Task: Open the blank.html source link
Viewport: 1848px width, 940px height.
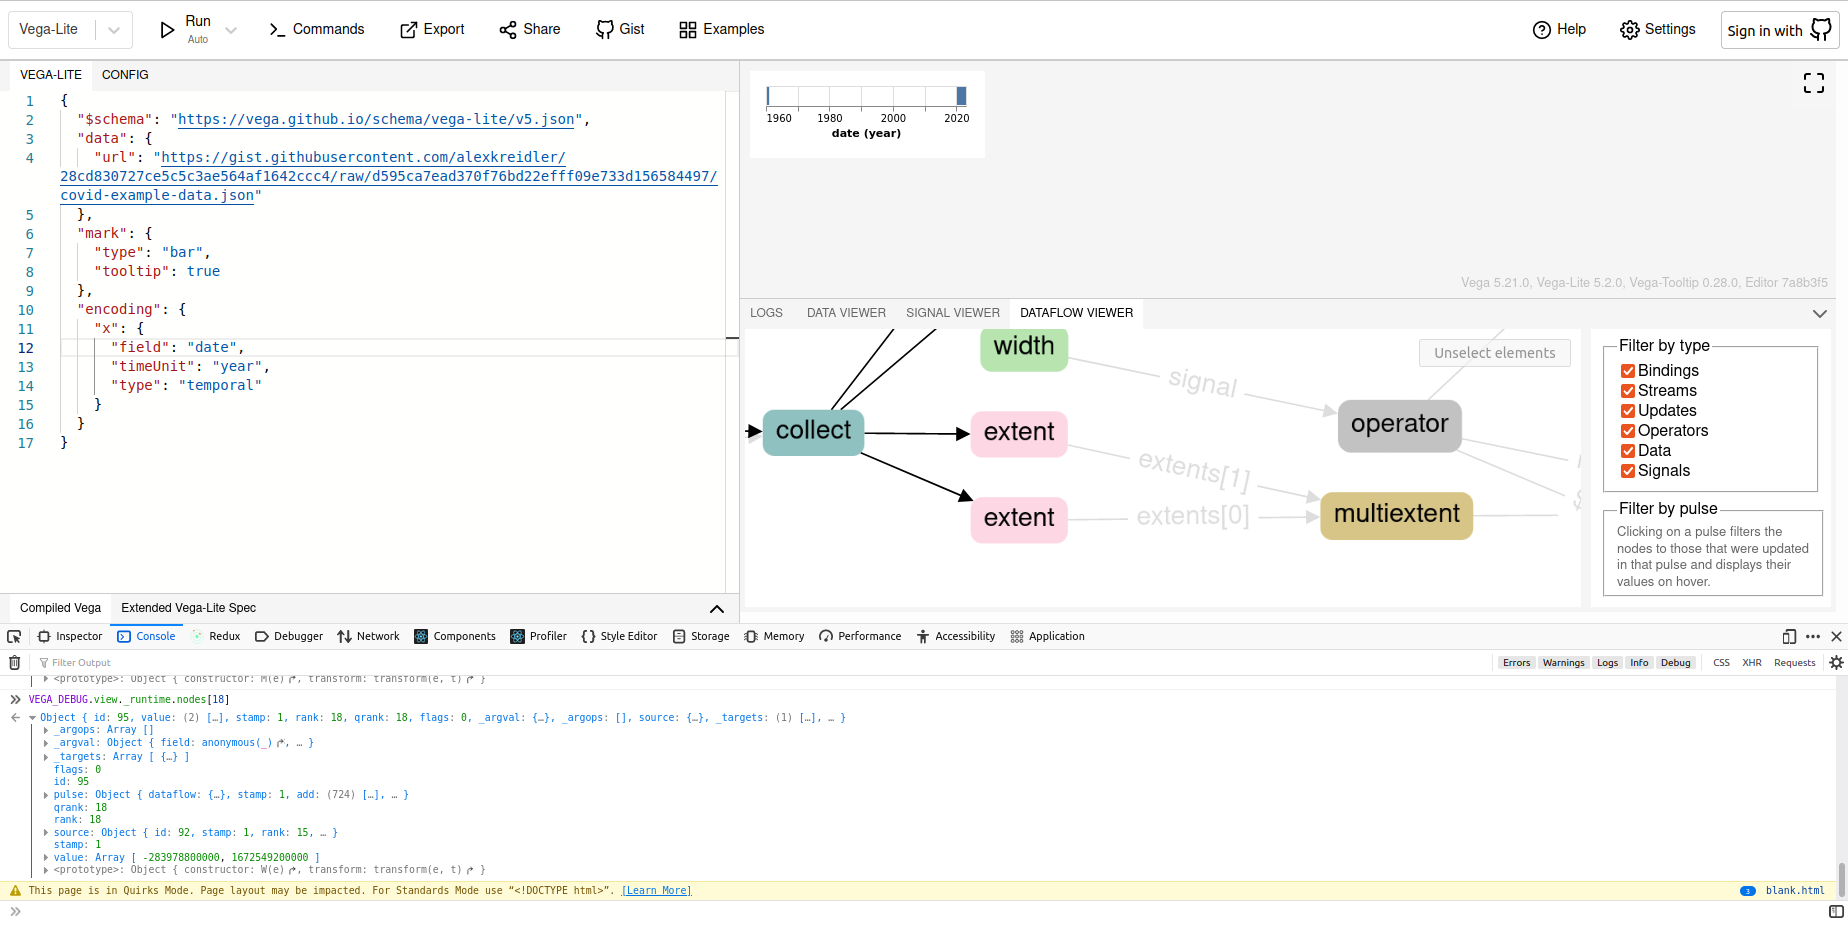Action: [1795, 891]
